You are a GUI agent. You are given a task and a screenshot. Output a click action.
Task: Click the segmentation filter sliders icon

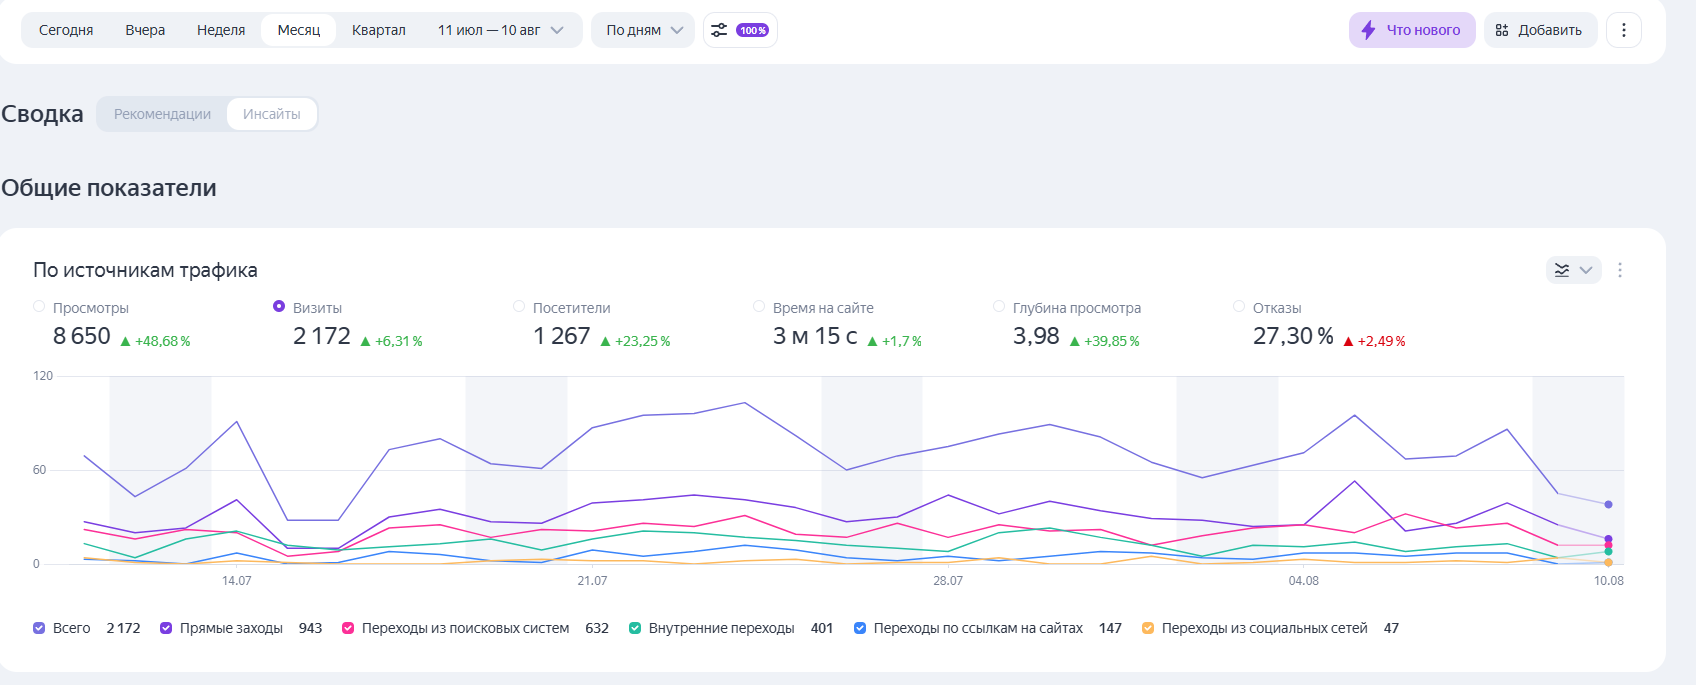pyautogui.click(x=719, y=30)
